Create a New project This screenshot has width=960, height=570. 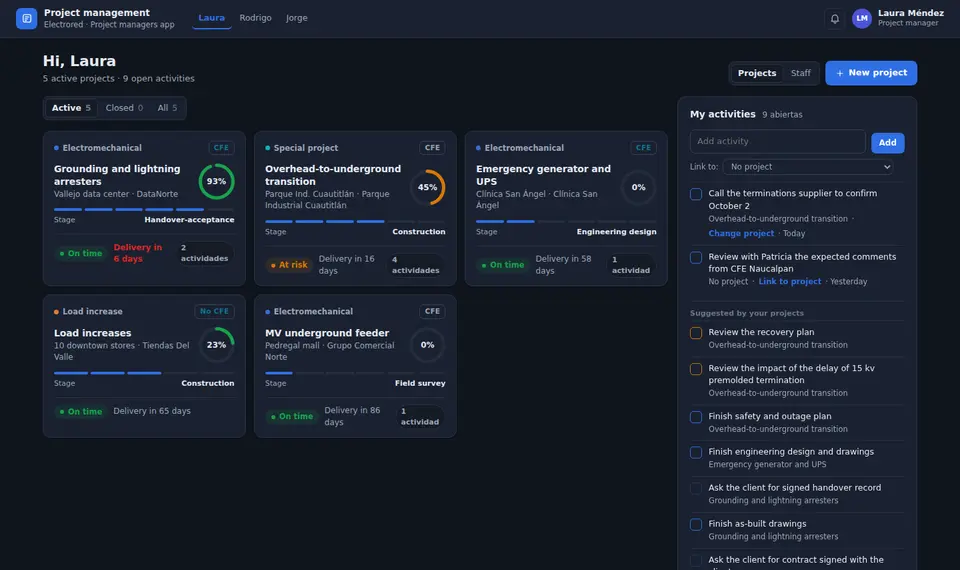(871, 73)
